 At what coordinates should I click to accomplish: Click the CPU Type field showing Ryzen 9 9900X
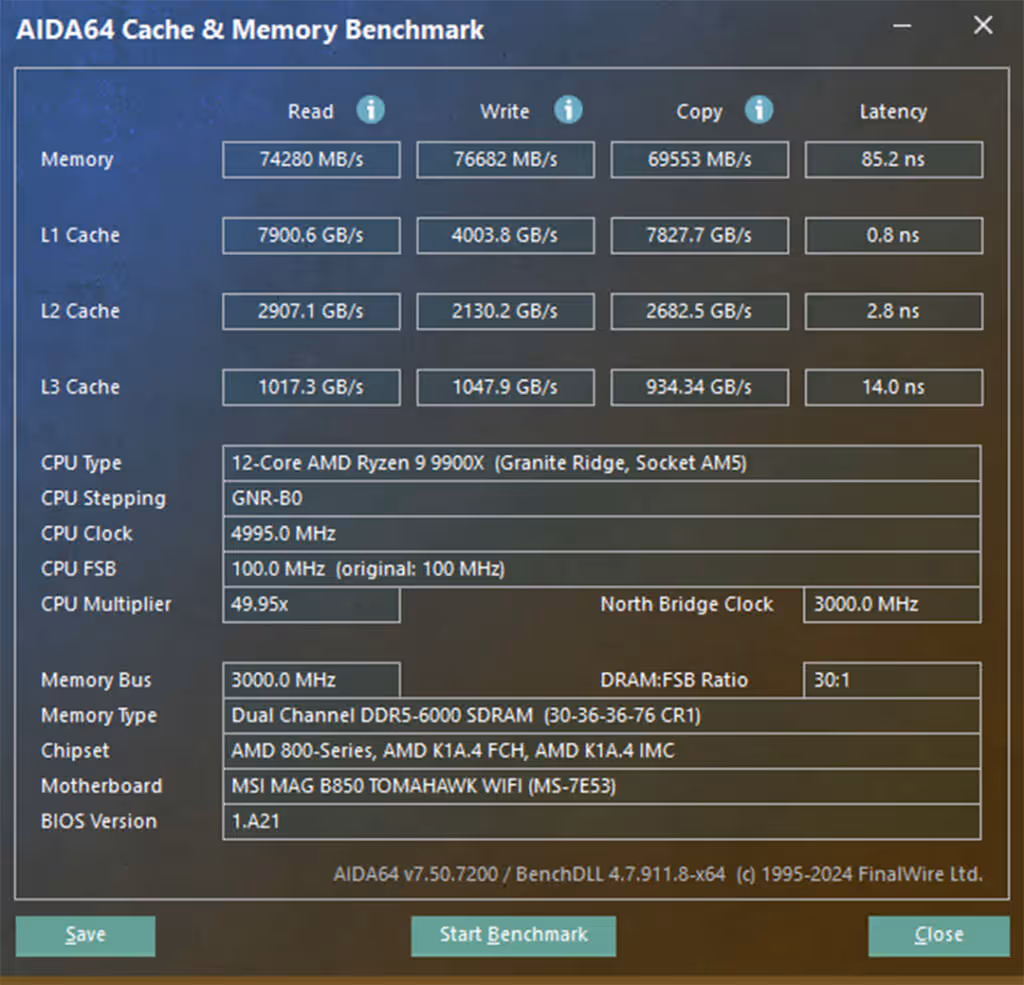[x=602, y=463]
